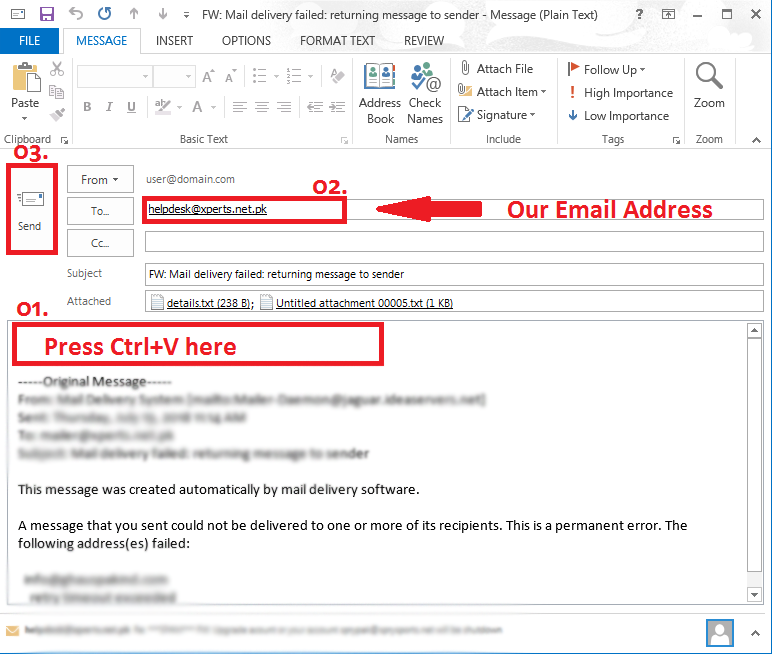Apply font color
The width and height of the screenshot is (772, 654).
(x=197, y=107)
